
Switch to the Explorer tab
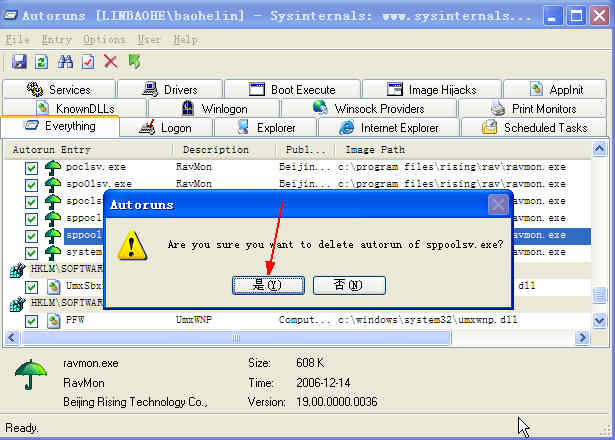(x=266, y=128)
